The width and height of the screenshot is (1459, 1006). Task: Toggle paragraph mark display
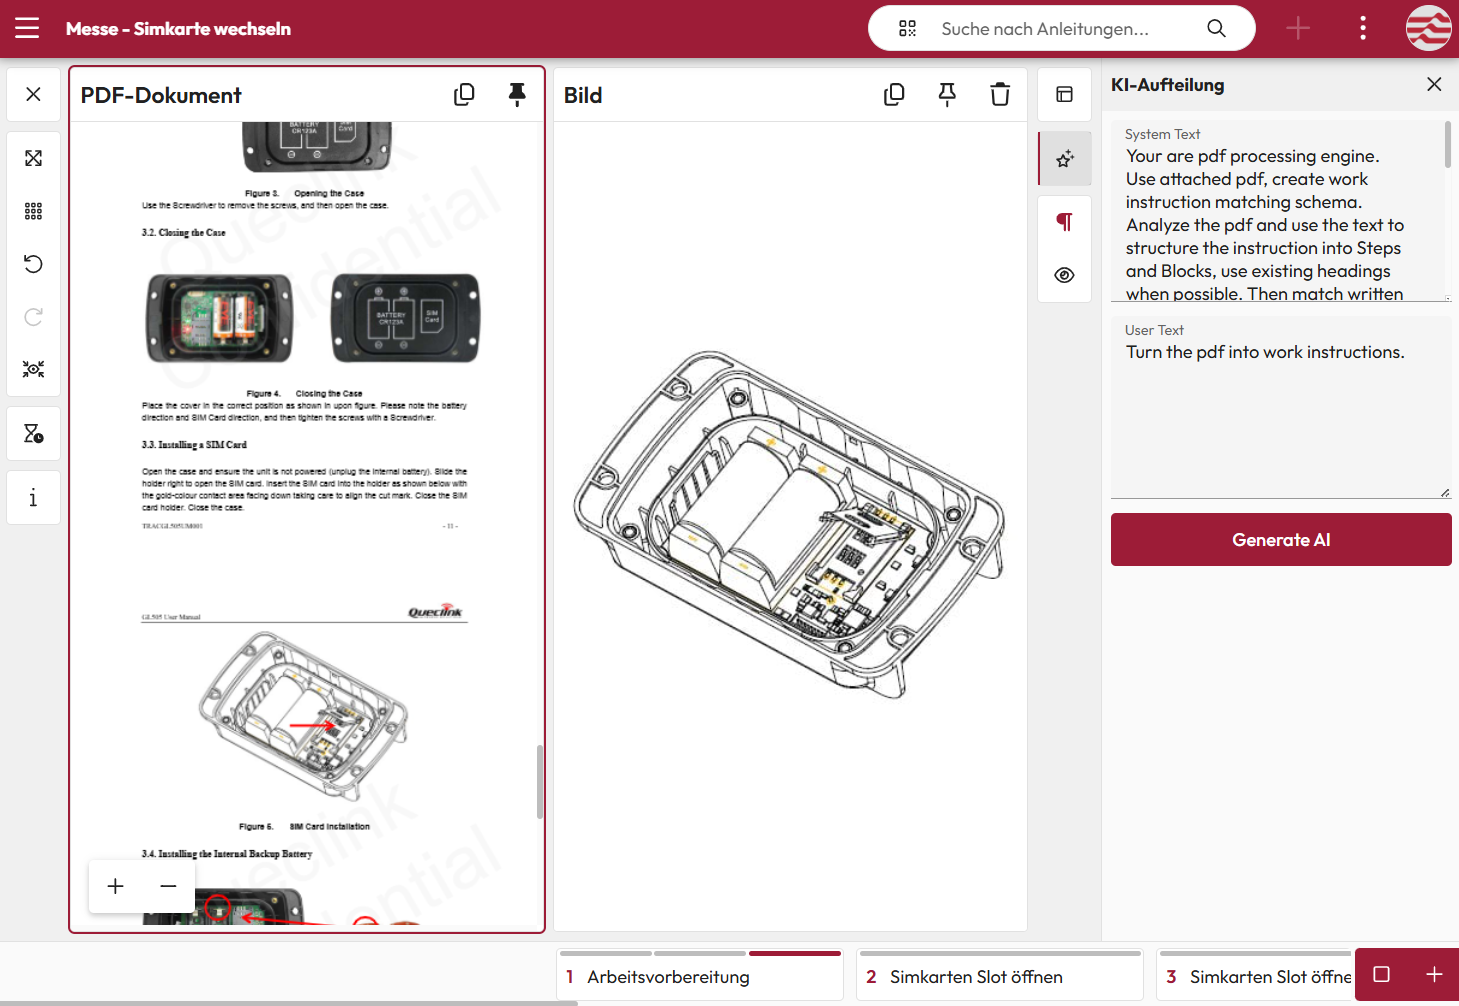click(1064, 221)
